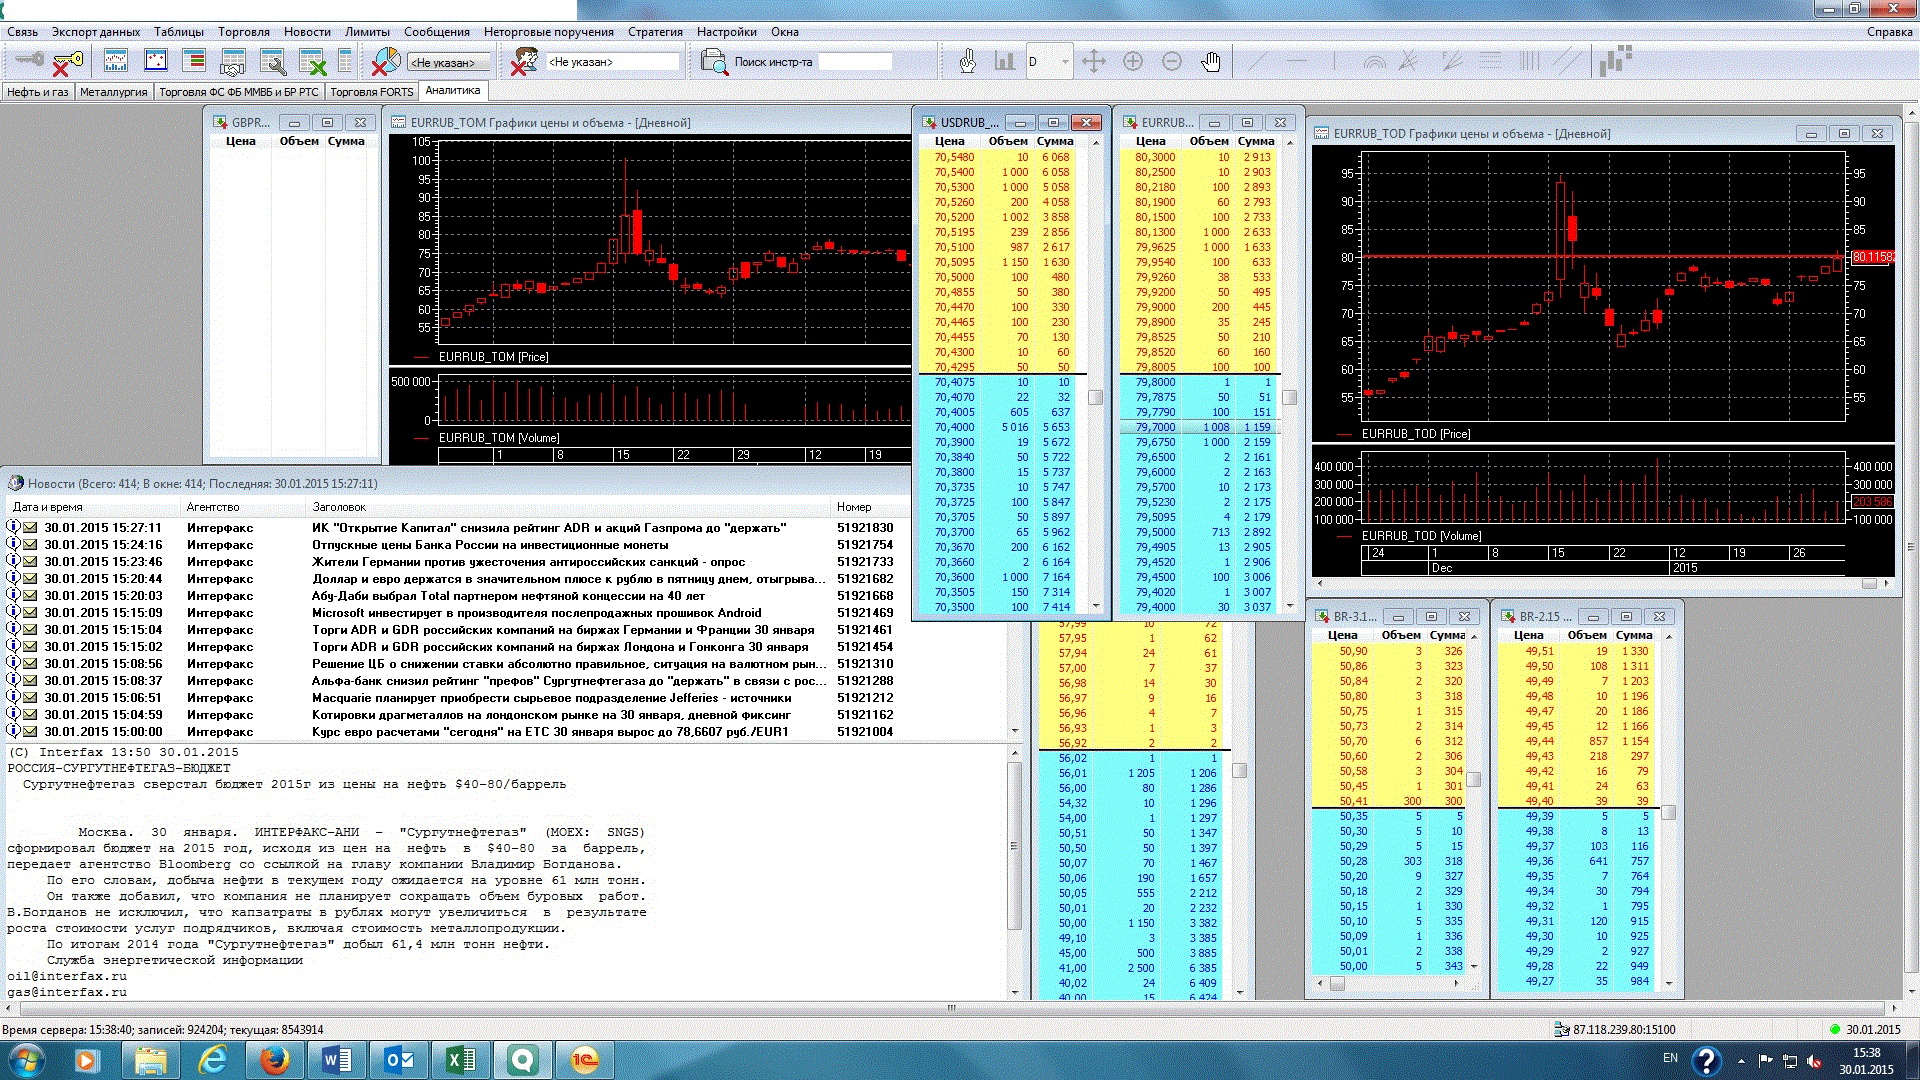Switch to the 'Торговля FORTS' tab

tap(371, 92)
